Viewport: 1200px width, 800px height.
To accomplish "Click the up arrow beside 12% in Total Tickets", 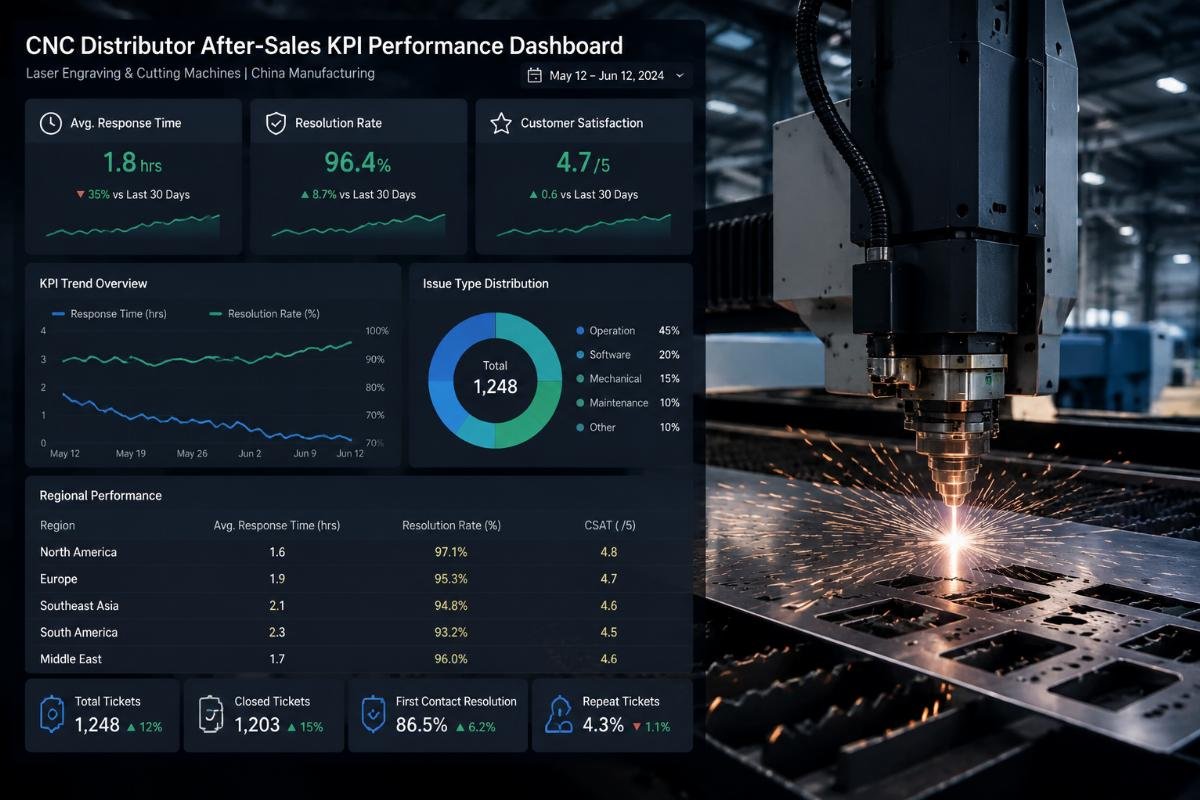I will point(132,727).
